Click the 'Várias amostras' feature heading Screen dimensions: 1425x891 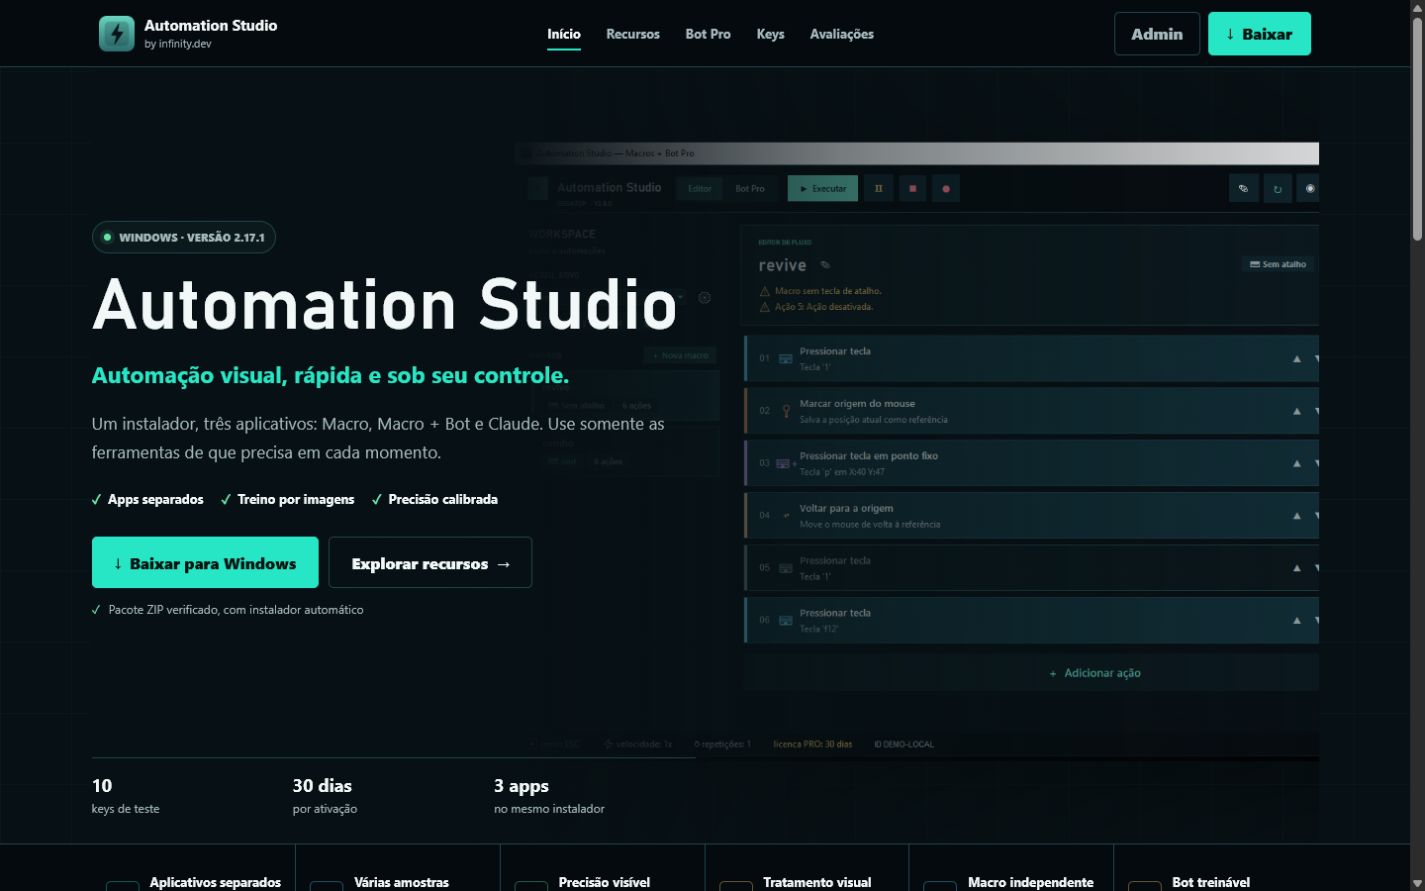402,882
